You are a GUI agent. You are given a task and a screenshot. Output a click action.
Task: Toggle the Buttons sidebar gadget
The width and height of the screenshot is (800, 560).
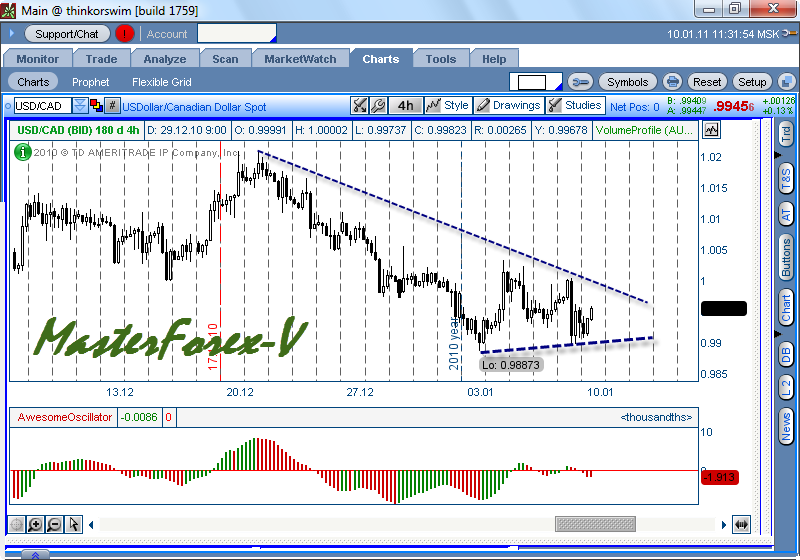coord(786,259)
